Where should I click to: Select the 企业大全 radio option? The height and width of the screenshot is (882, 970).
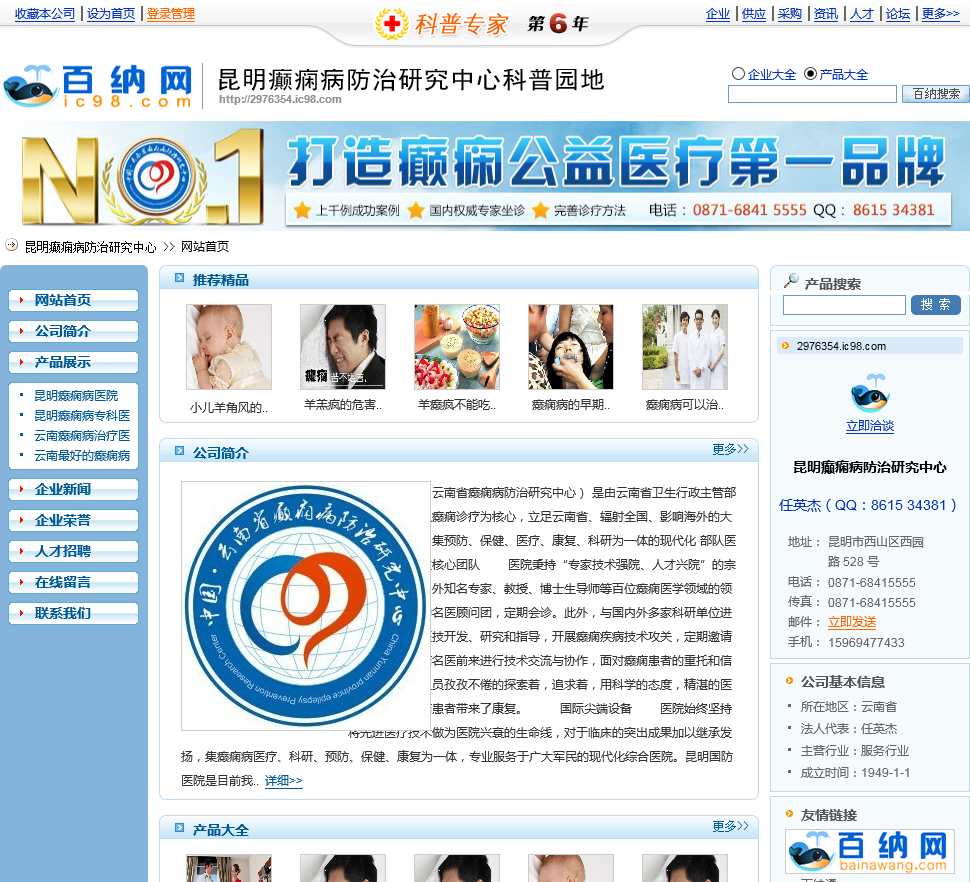[738, 74]
